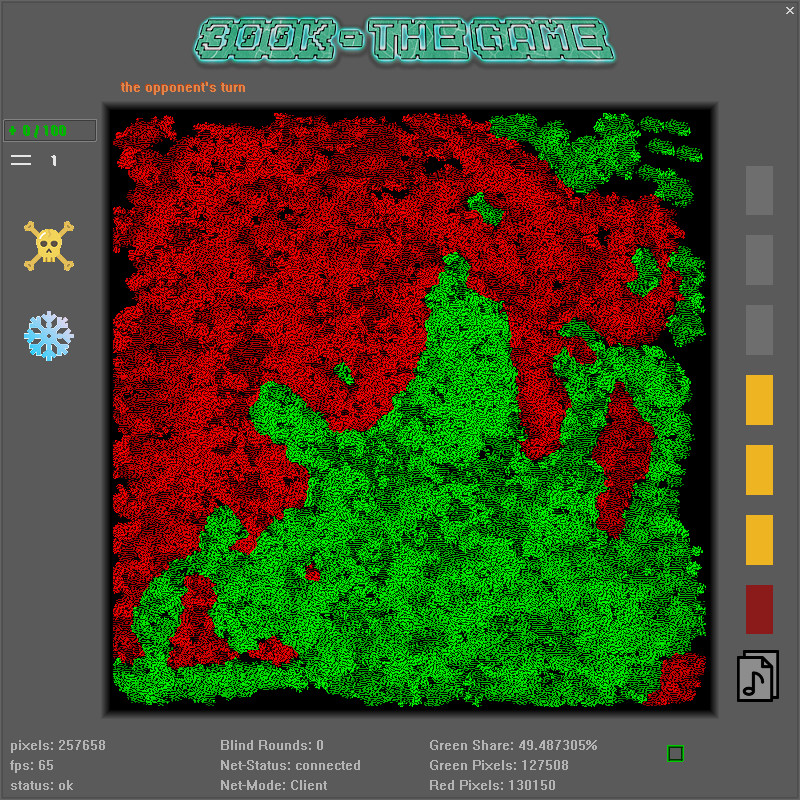Toggle music with the note icon
This screenshot has width=800, height=800.
757,675
